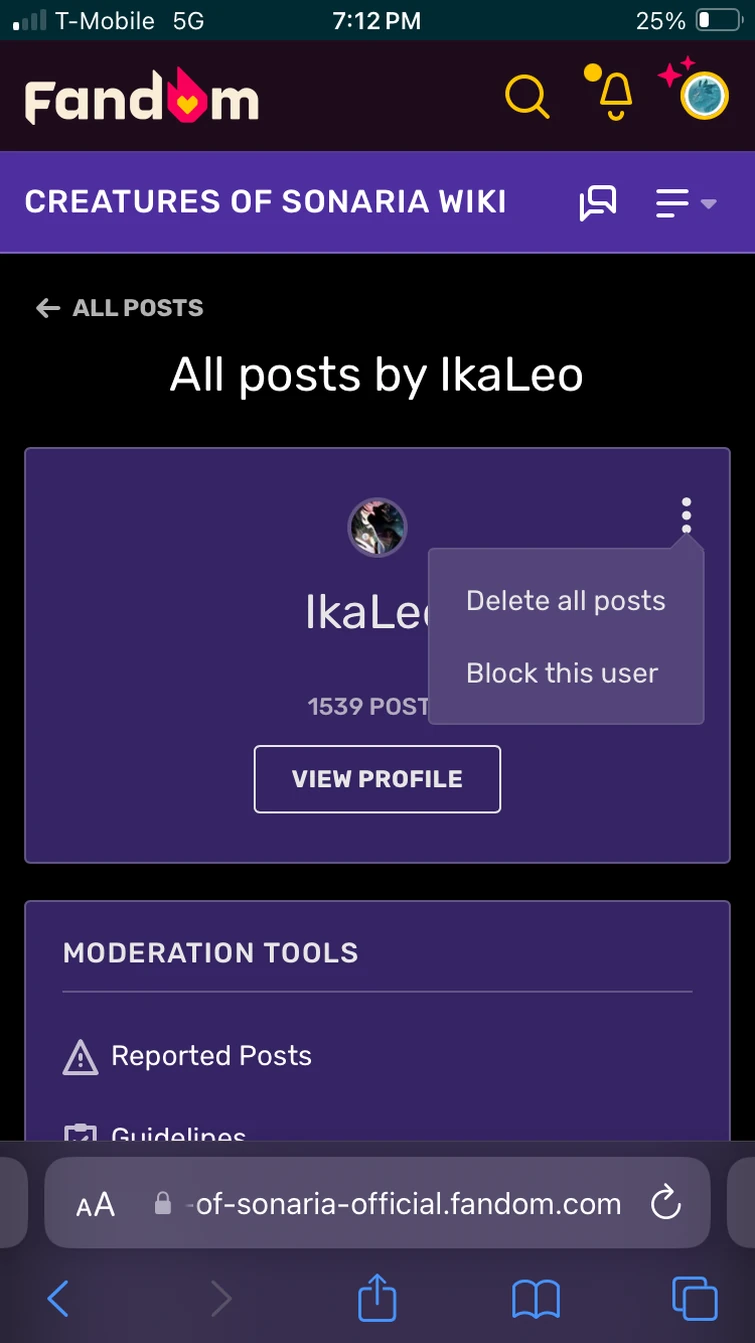Reload the page in Safari

pyautogui.click(x=665, y=1204)
